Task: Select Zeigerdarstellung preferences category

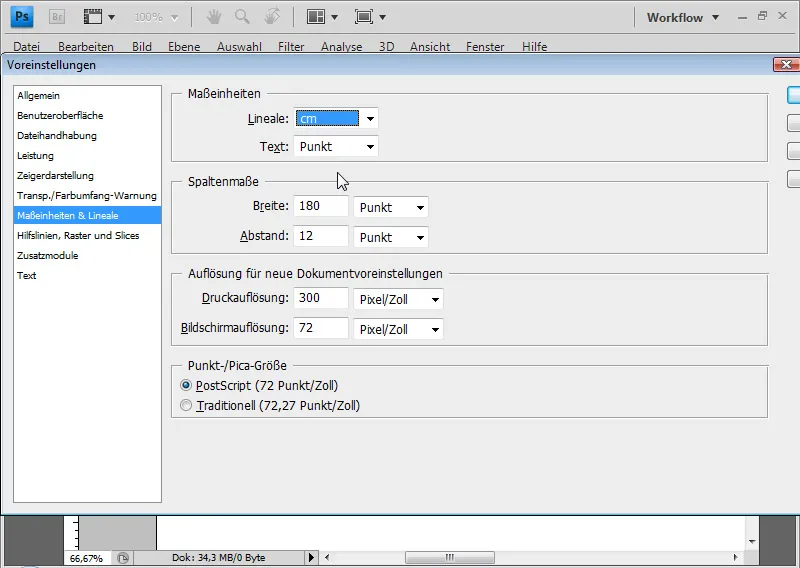Action: 87,176
